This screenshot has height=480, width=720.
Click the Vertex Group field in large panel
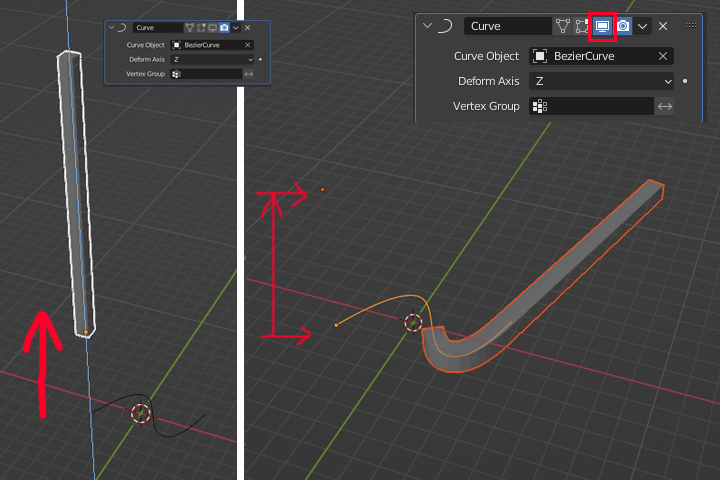pyautogui.click(x=591, y=106)
